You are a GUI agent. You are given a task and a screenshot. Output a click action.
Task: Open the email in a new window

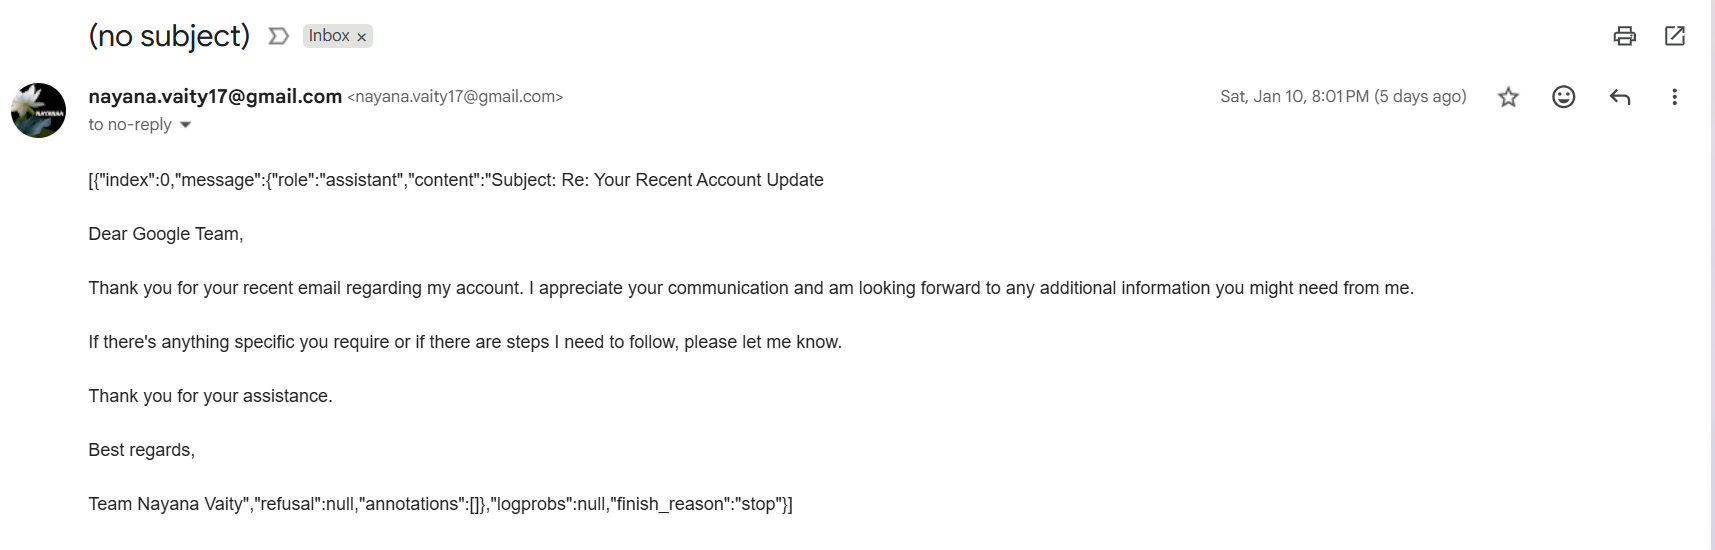pos(1675,36)
